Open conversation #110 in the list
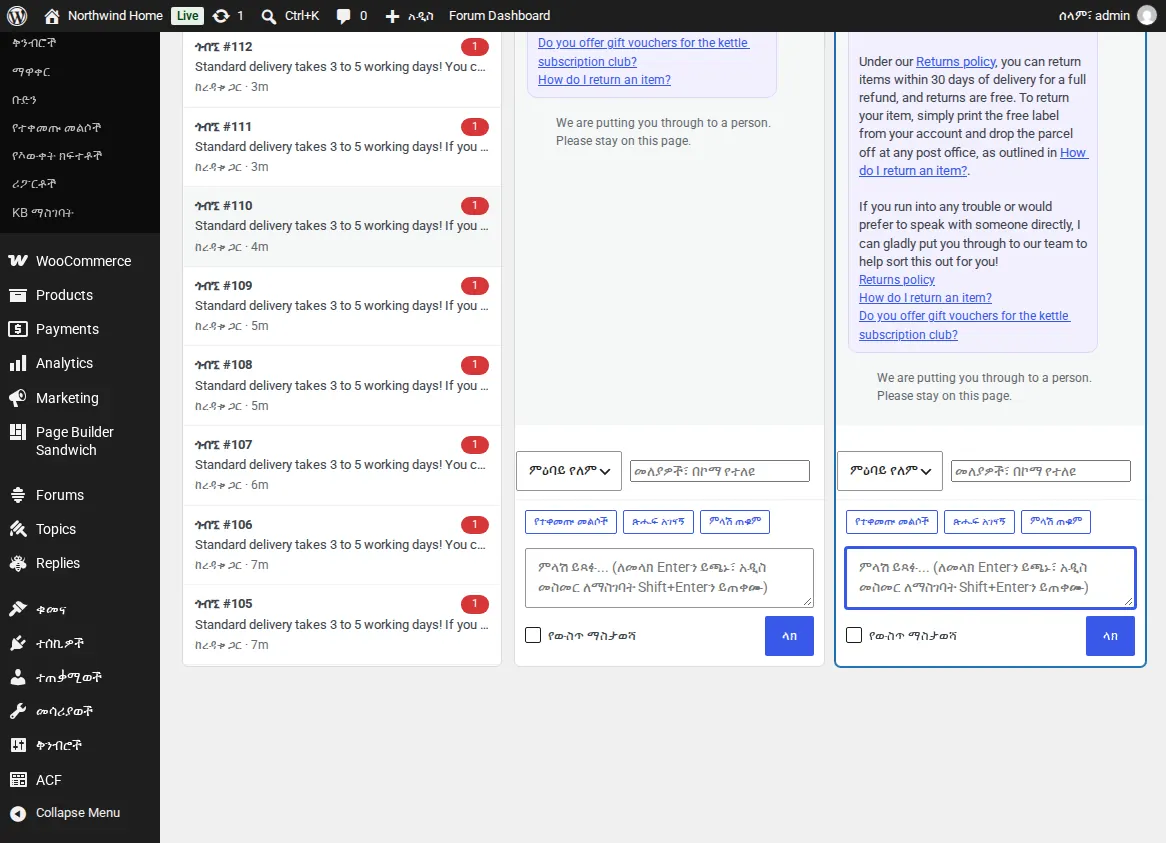The width and height of the screenshot is (1166, 843). (x=342, y=226)
